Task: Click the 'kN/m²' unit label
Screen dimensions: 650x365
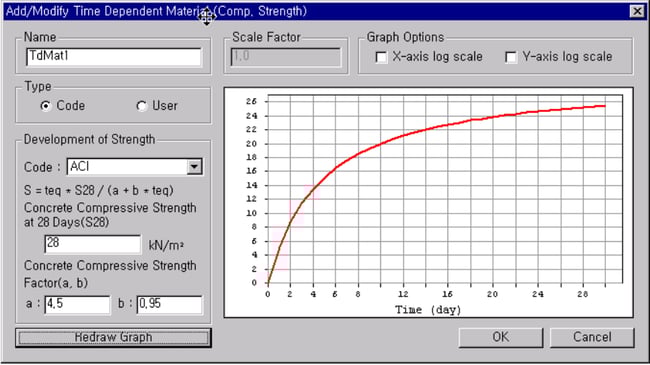Action: (x=166, y=246)
